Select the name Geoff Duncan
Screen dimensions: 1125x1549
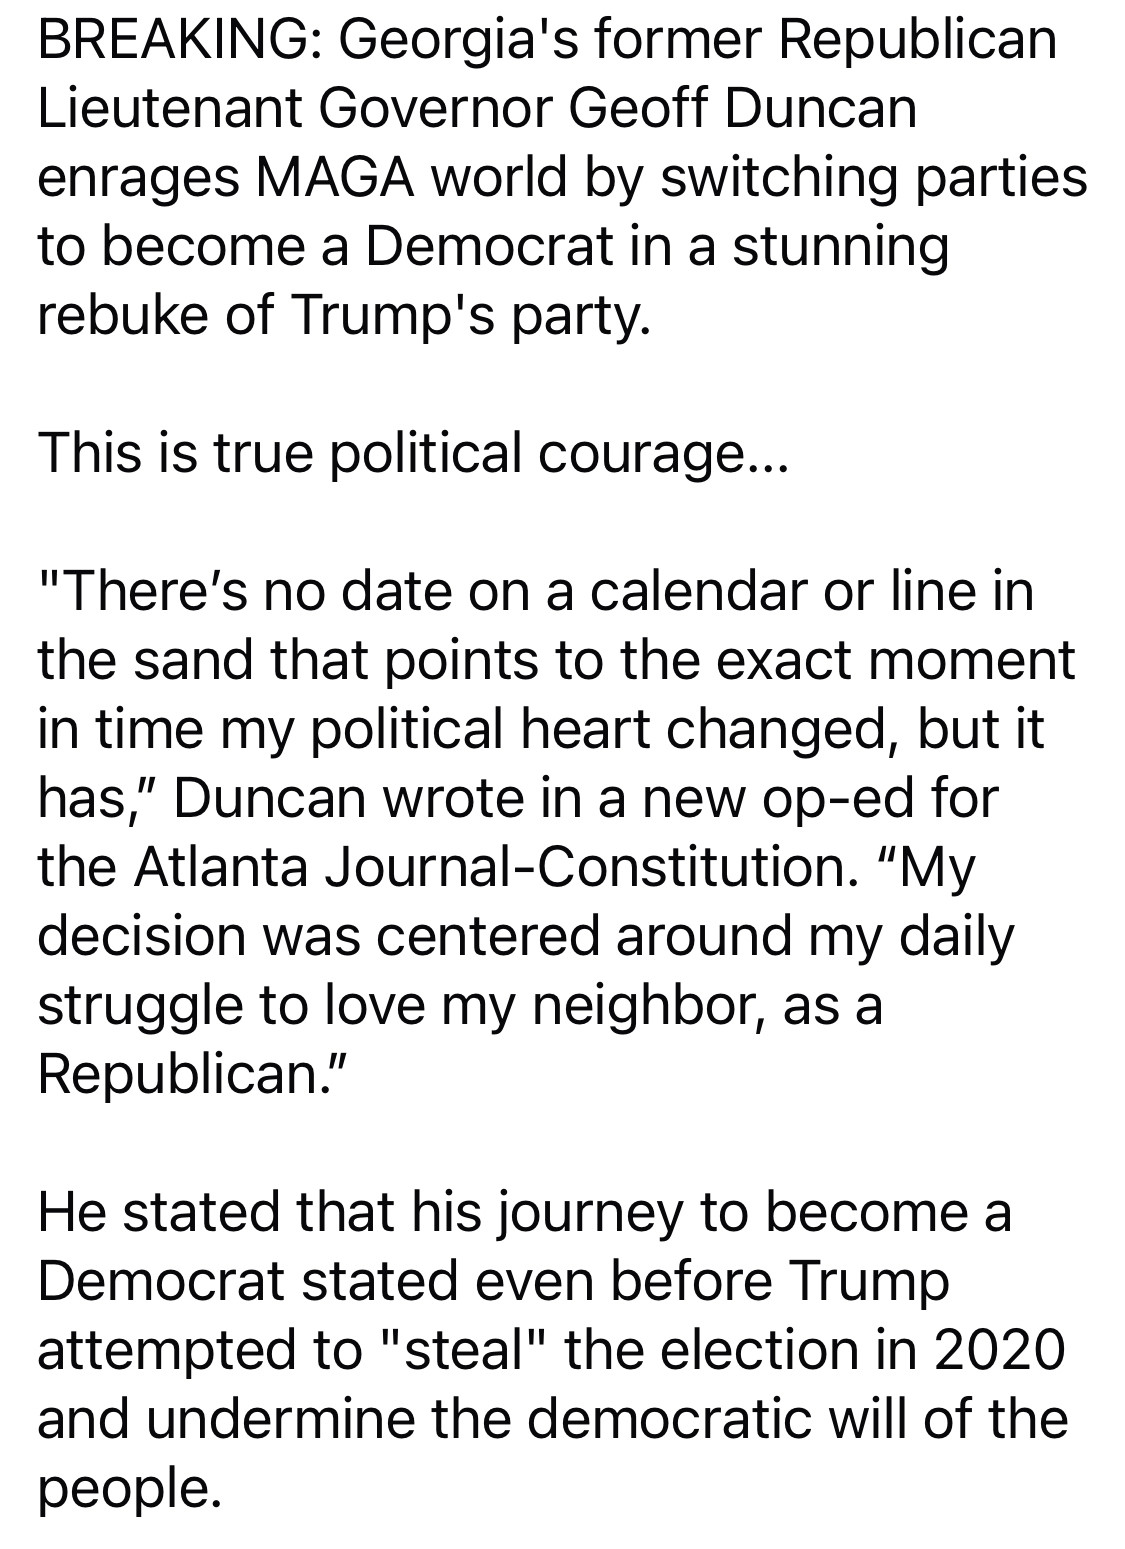click(742, 109)
